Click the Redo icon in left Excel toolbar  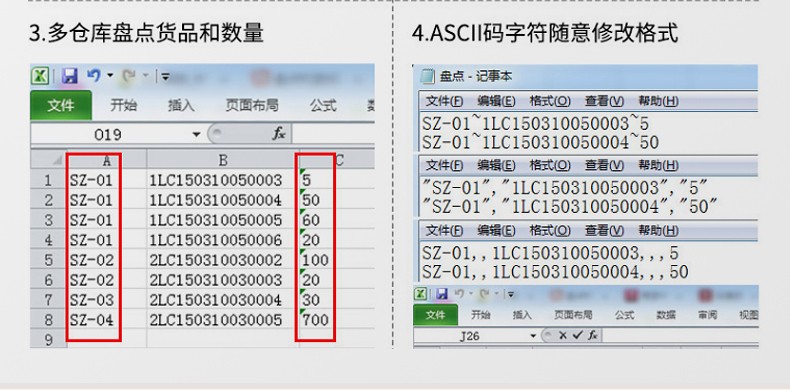click(x=129, y=76)
